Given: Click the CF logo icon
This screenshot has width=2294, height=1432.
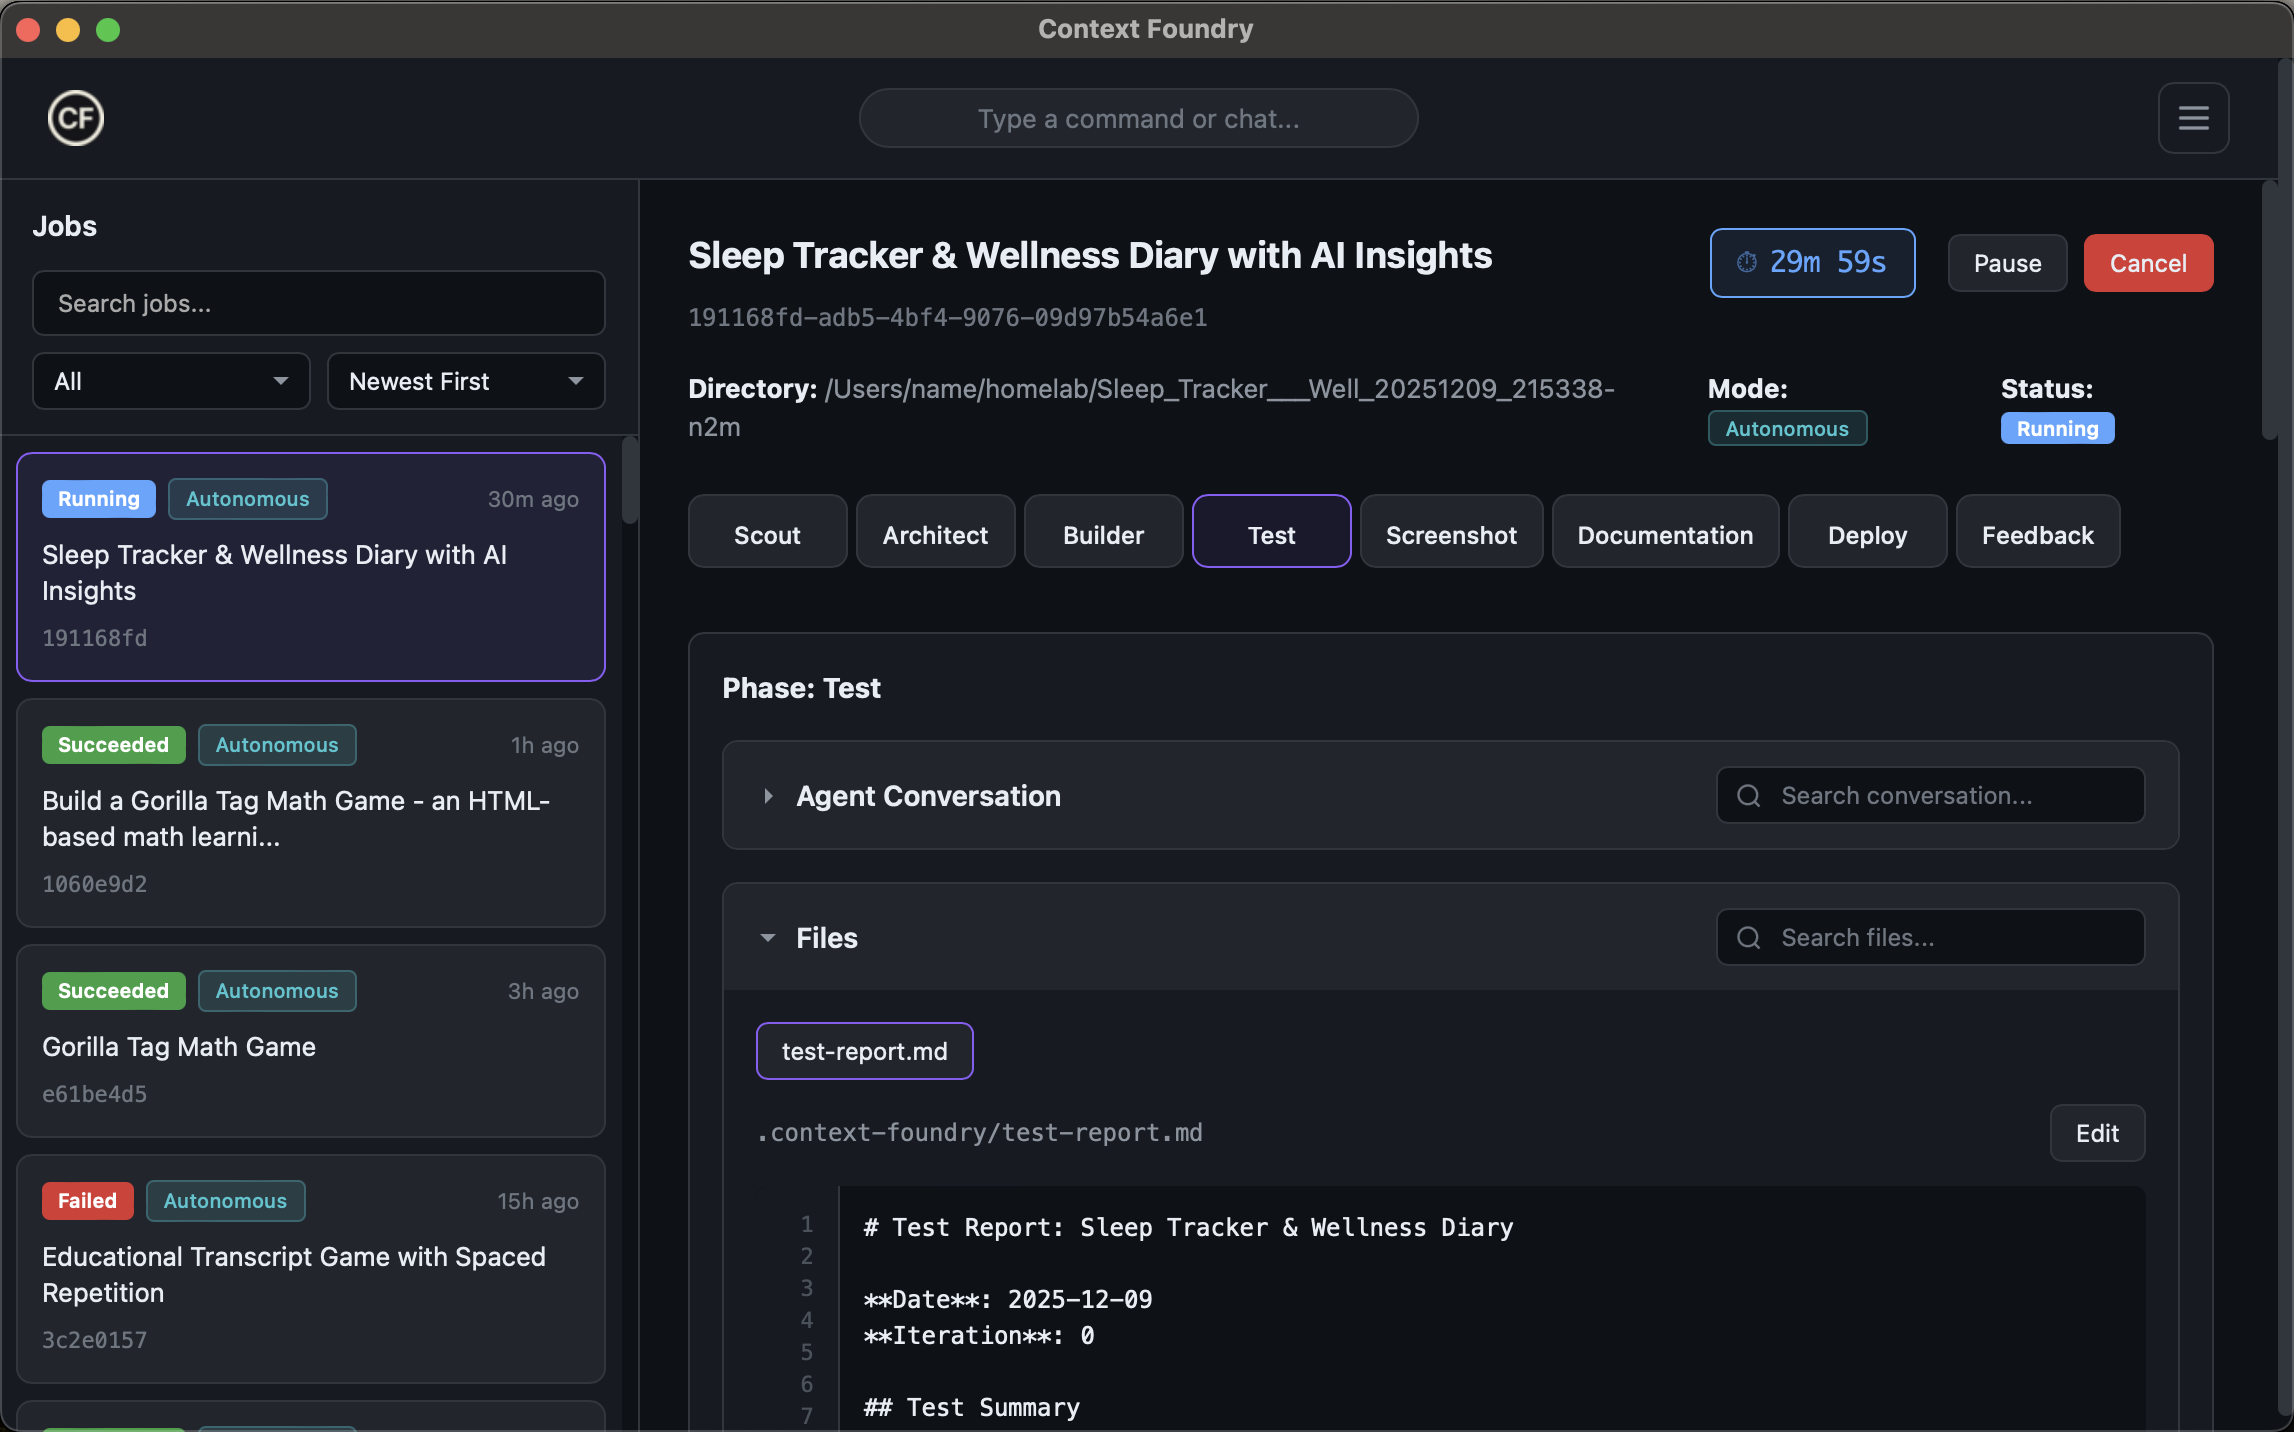Looking at the screenshot, I should point(76,117).
